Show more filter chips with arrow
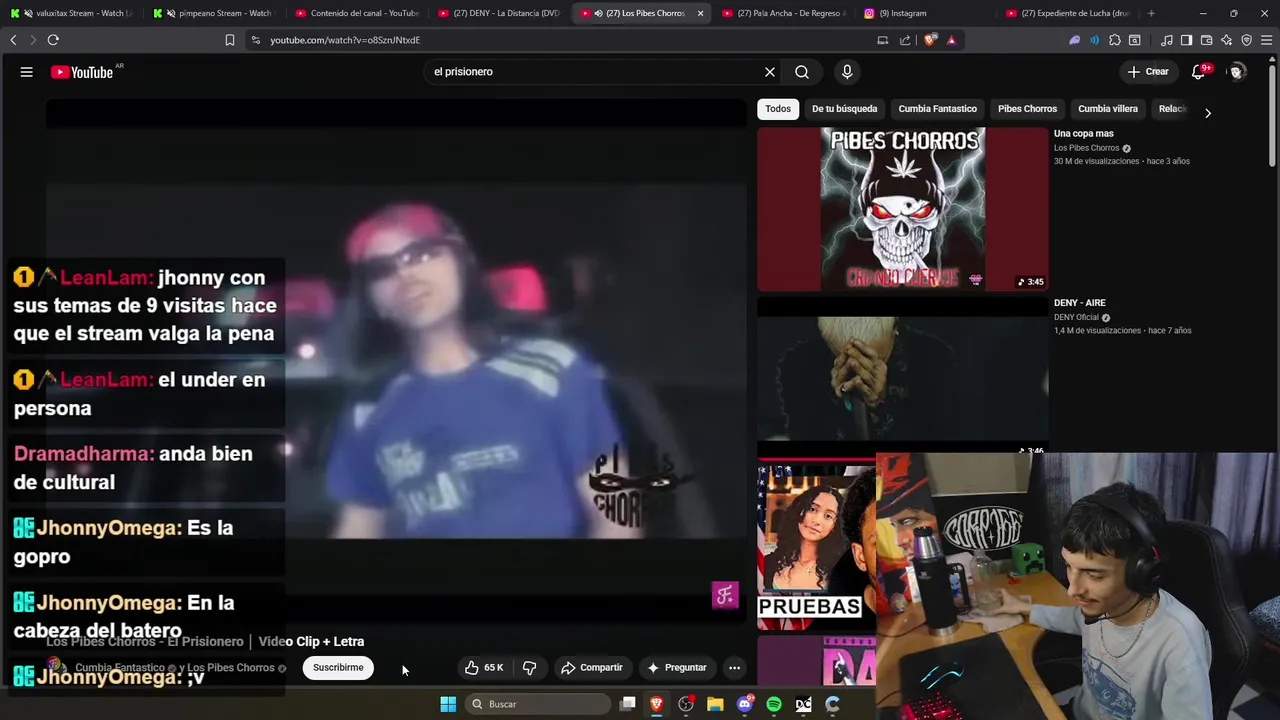 pyautogui.click(x=1207, y=113)
